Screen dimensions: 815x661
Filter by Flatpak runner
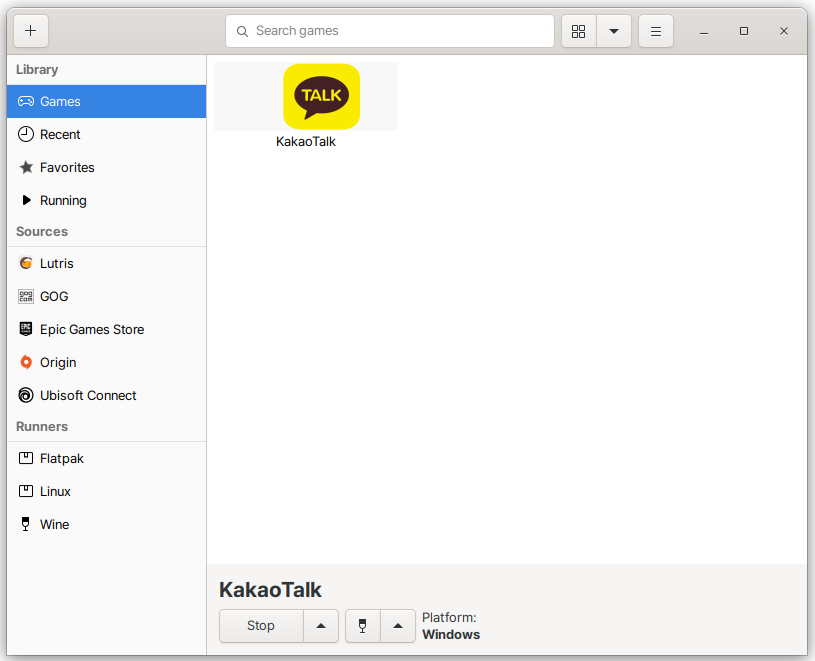tap(106, 458)
